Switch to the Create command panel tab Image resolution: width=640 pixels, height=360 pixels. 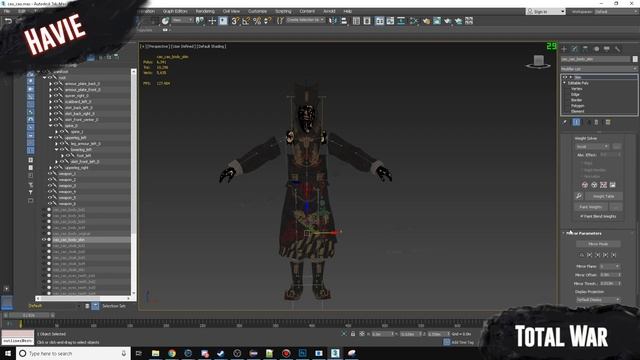pyautogui.click(x=564, y=49)
